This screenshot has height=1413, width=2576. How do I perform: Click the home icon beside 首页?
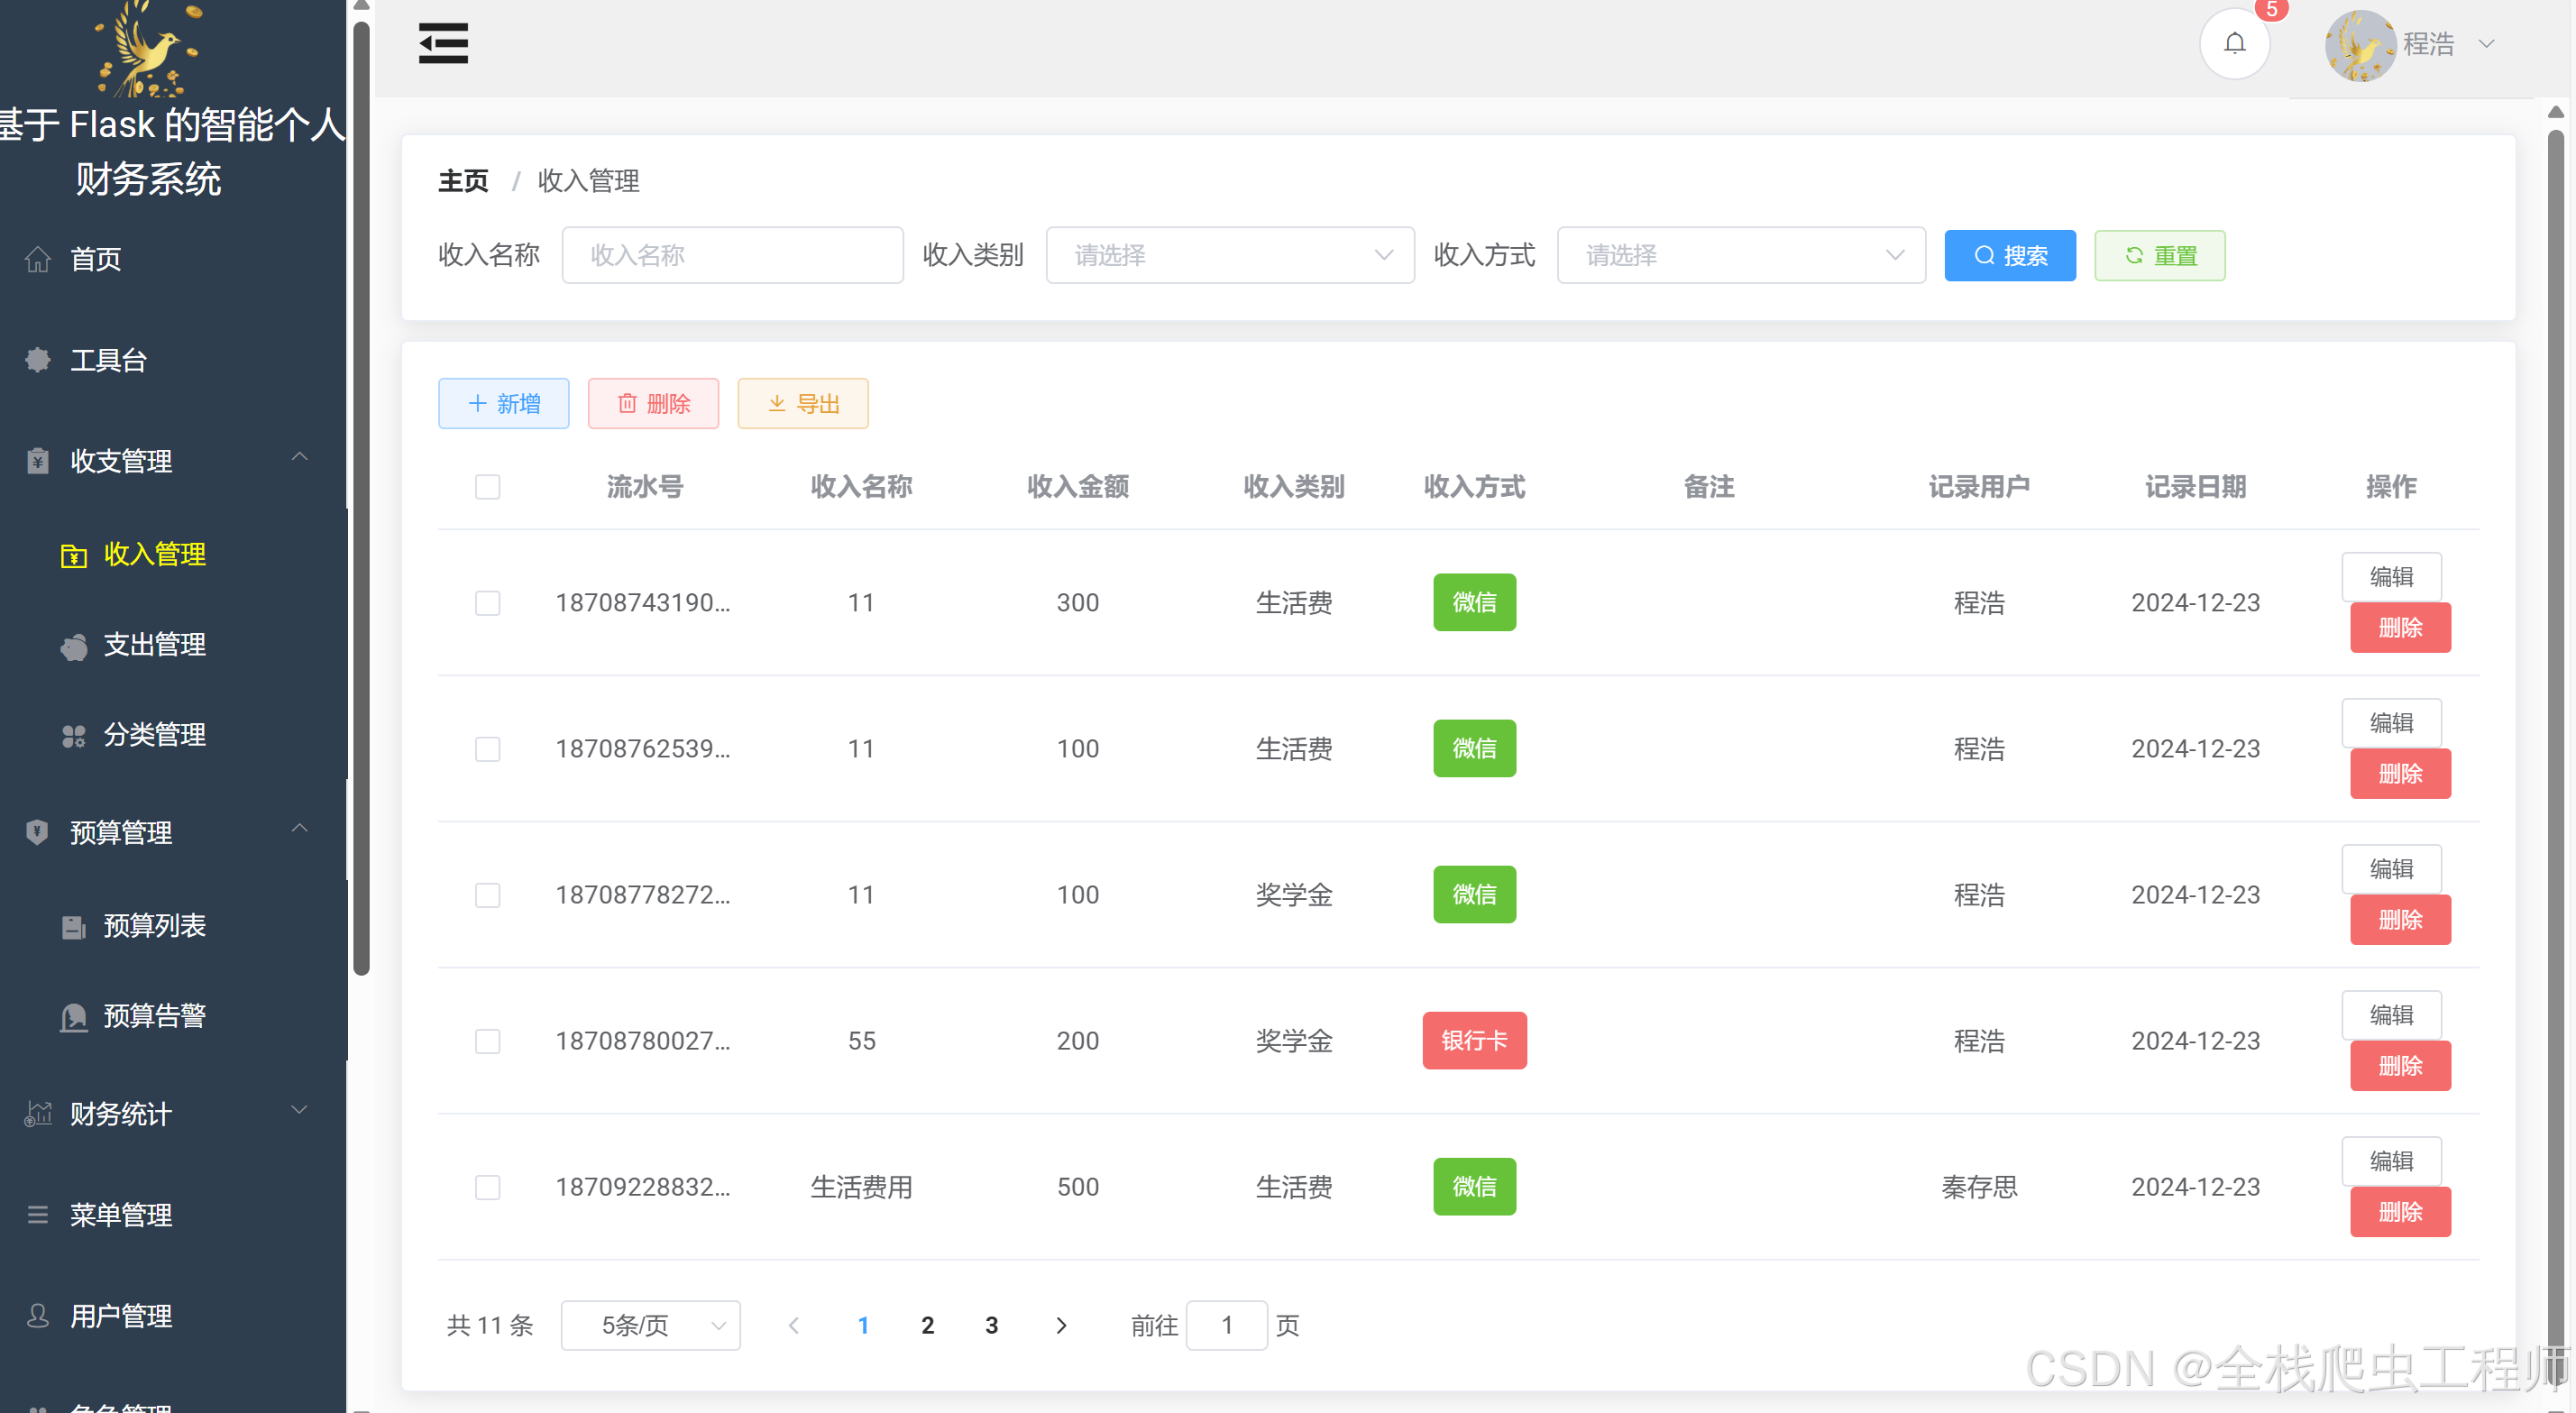coord(38,259)
